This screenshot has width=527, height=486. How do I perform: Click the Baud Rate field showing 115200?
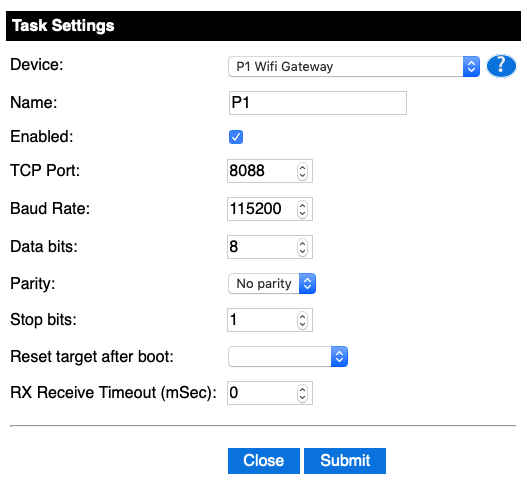pyautogui.click(x=270, y=209)
